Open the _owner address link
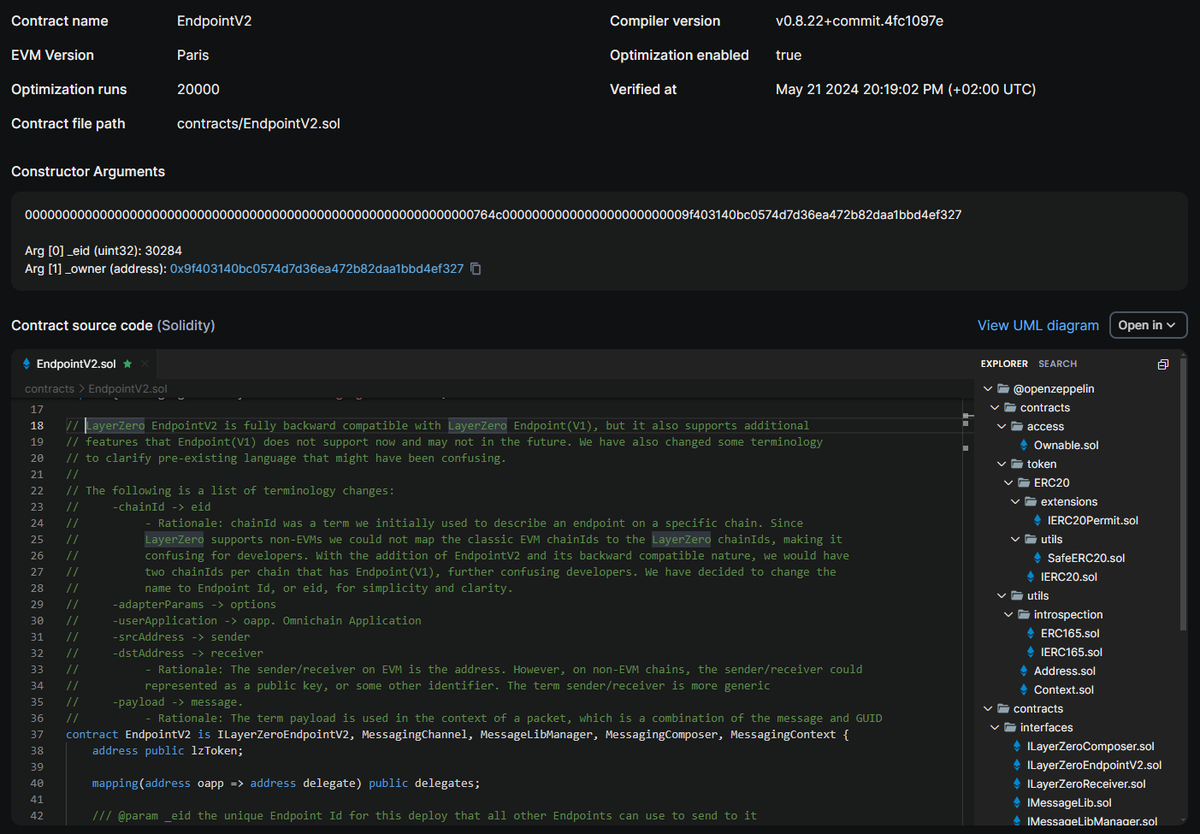This screenshot has height=834, width=1200. (317, 269)
